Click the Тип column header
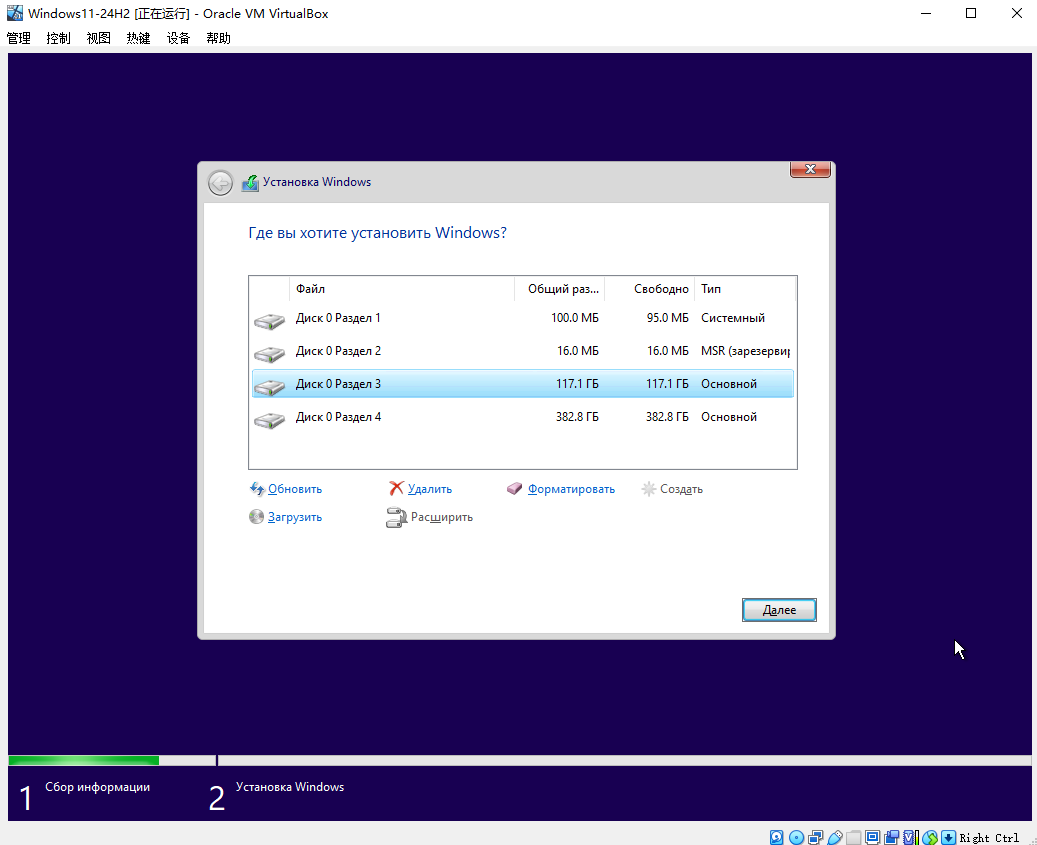 (x=745, y=289)
